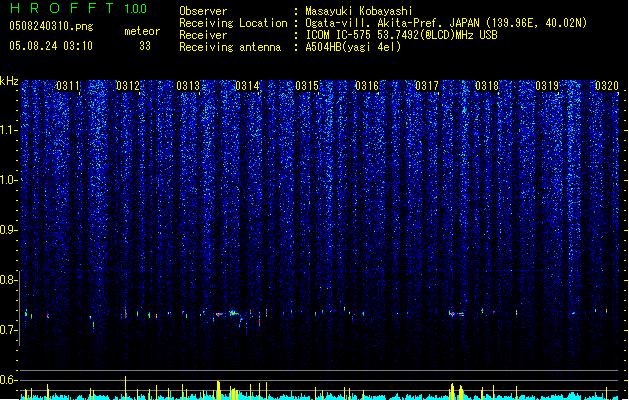Click the 0.9 kHz axis tick label
The width and height of the screenshot is (629, 400).
[8, 230]
